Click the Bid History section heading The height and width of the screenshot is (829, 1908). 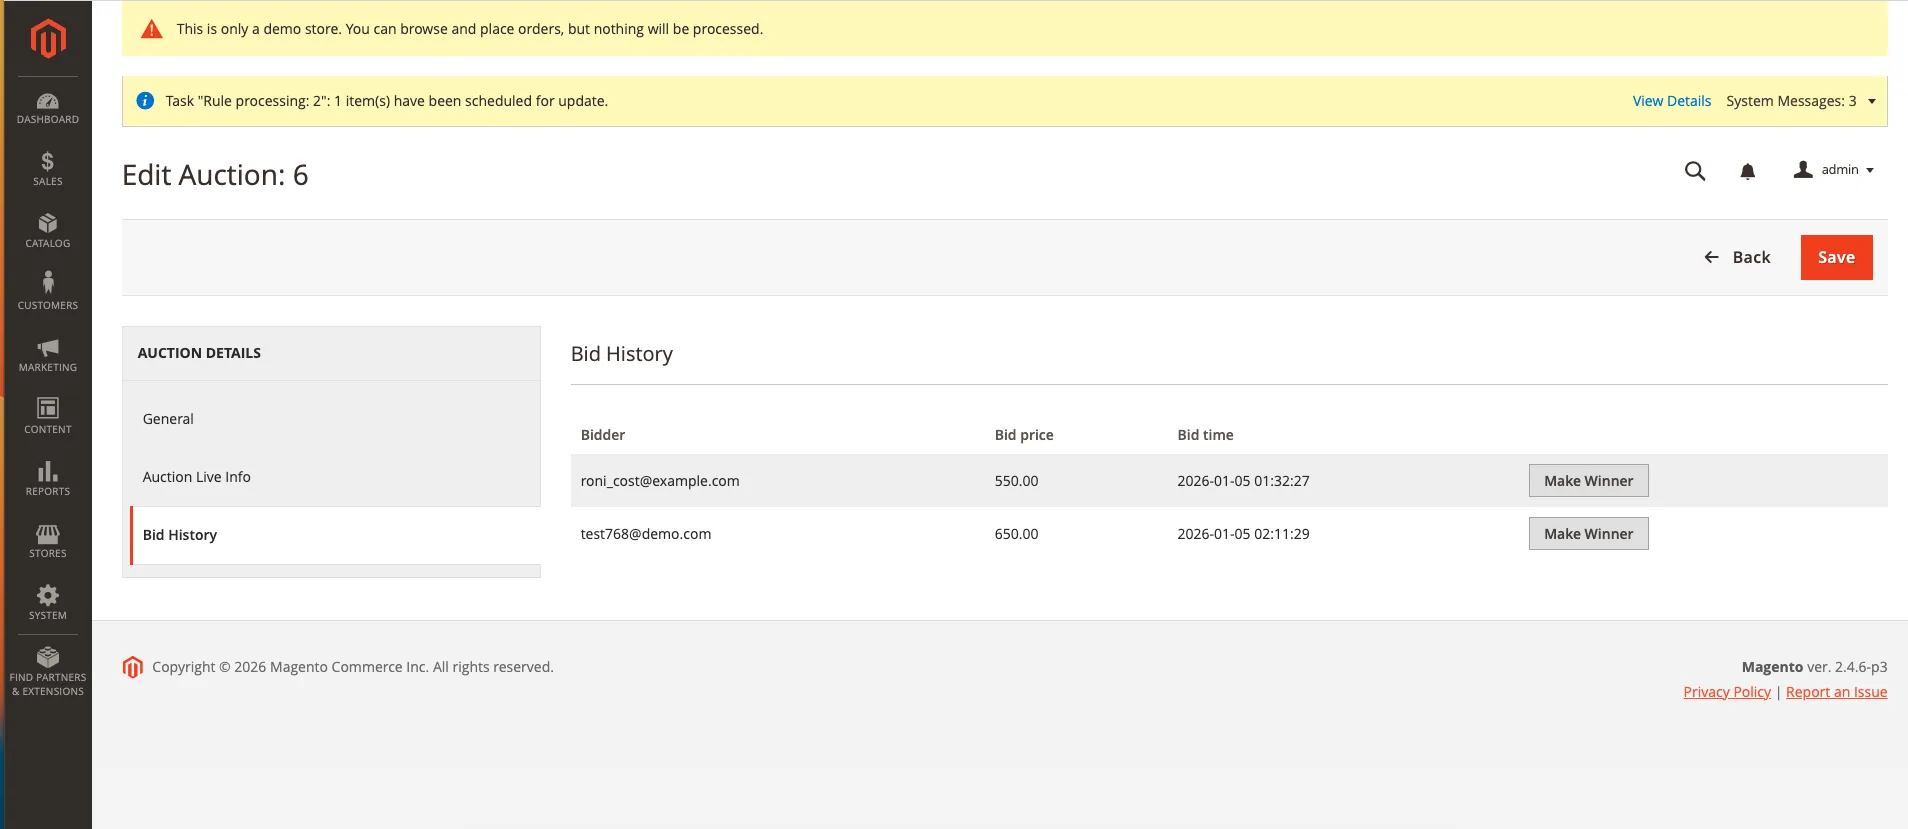(x=622, y=354)
